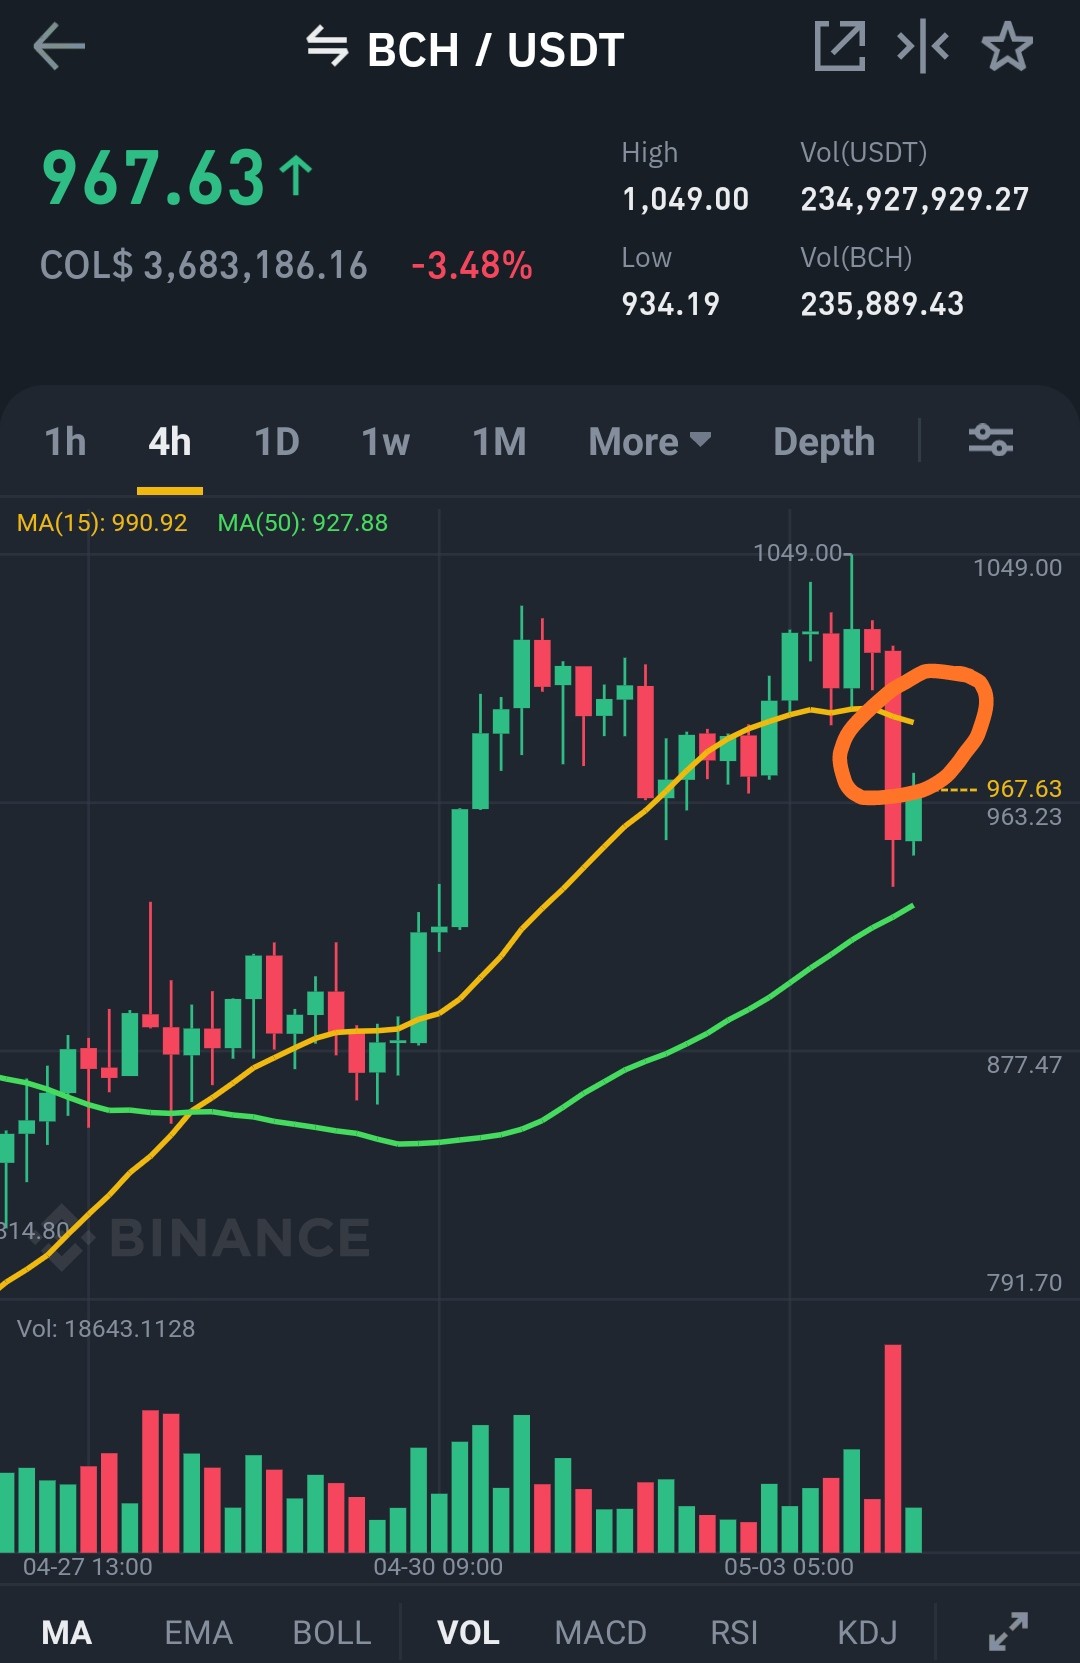1080x1663 pixels.
Task: Switch to the 1M timeframe
Action: (499, 441)
